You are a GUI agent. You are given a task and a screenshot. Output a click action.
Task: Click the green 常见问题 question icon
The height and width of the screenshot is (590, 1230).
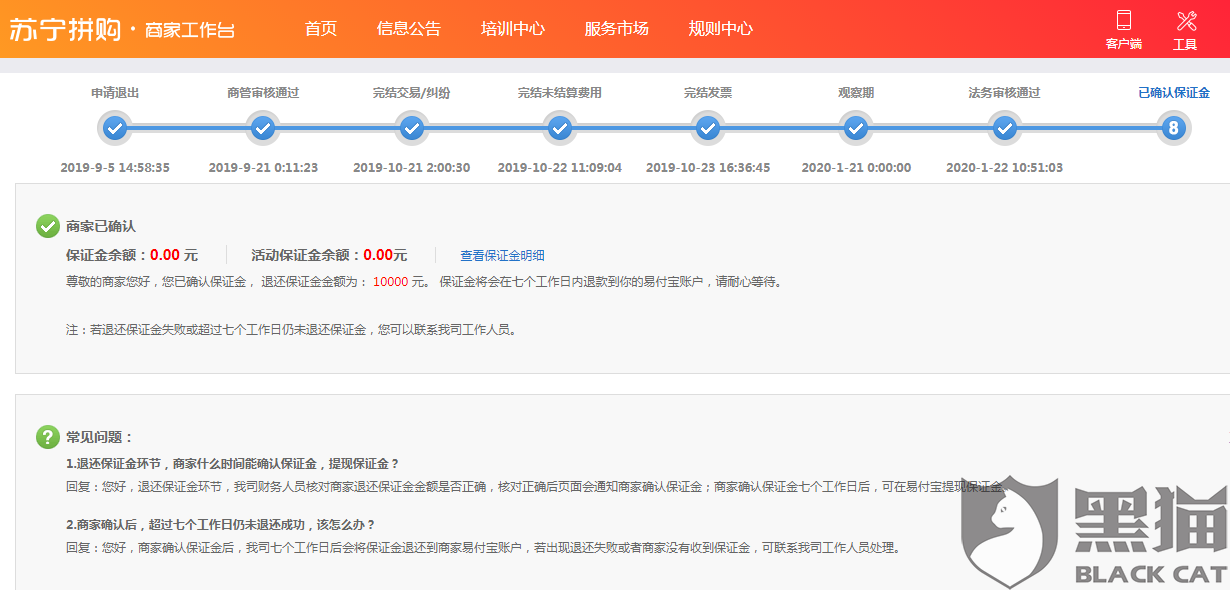48,437
